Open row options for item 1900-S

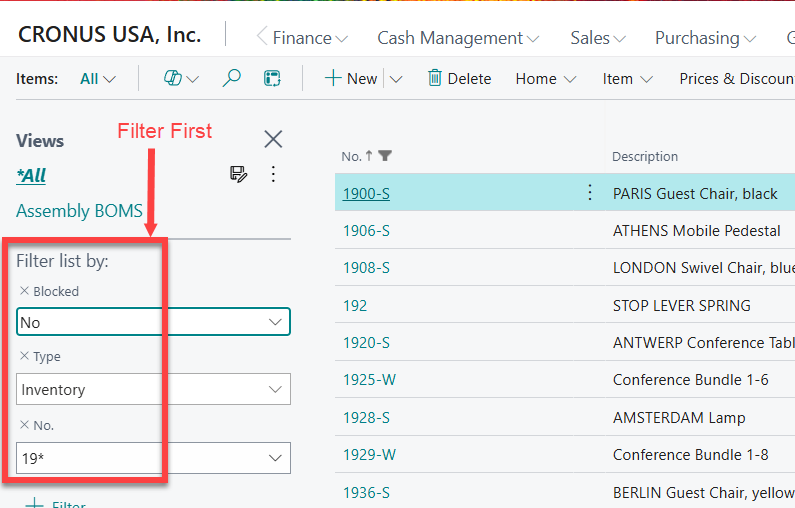(x=590, y=192)
